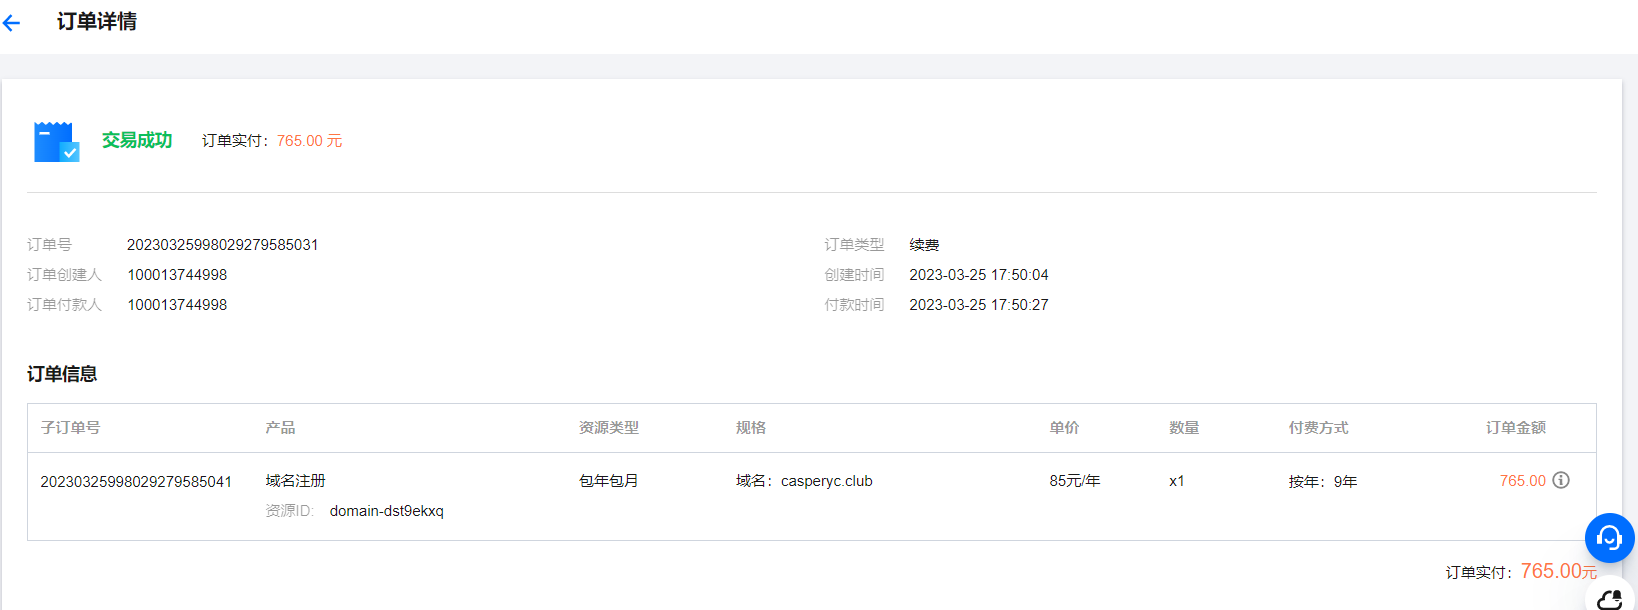Click the order creator ID value
This screenshot has height=610, width=1638.
177,275
